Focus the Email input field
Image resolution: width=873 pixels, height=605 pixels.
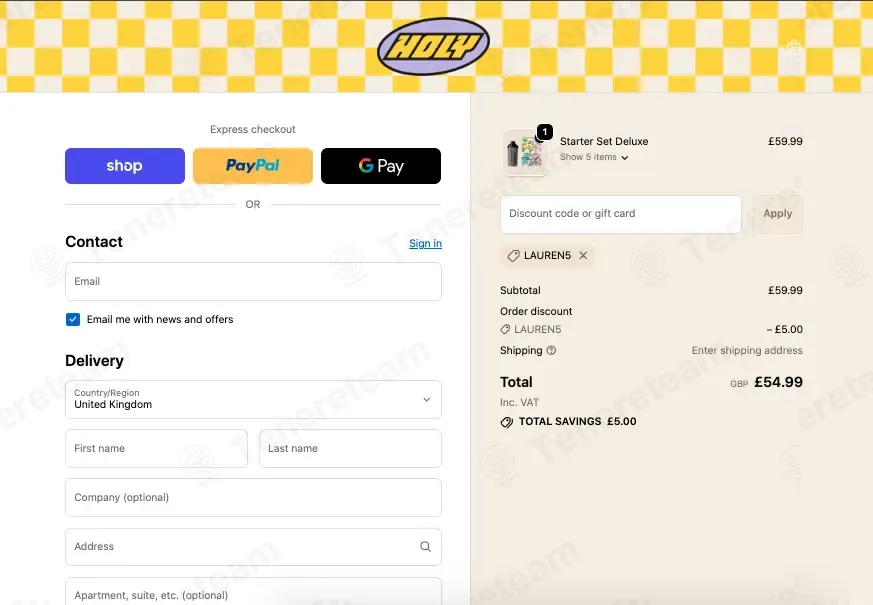(x=253, y=282)
